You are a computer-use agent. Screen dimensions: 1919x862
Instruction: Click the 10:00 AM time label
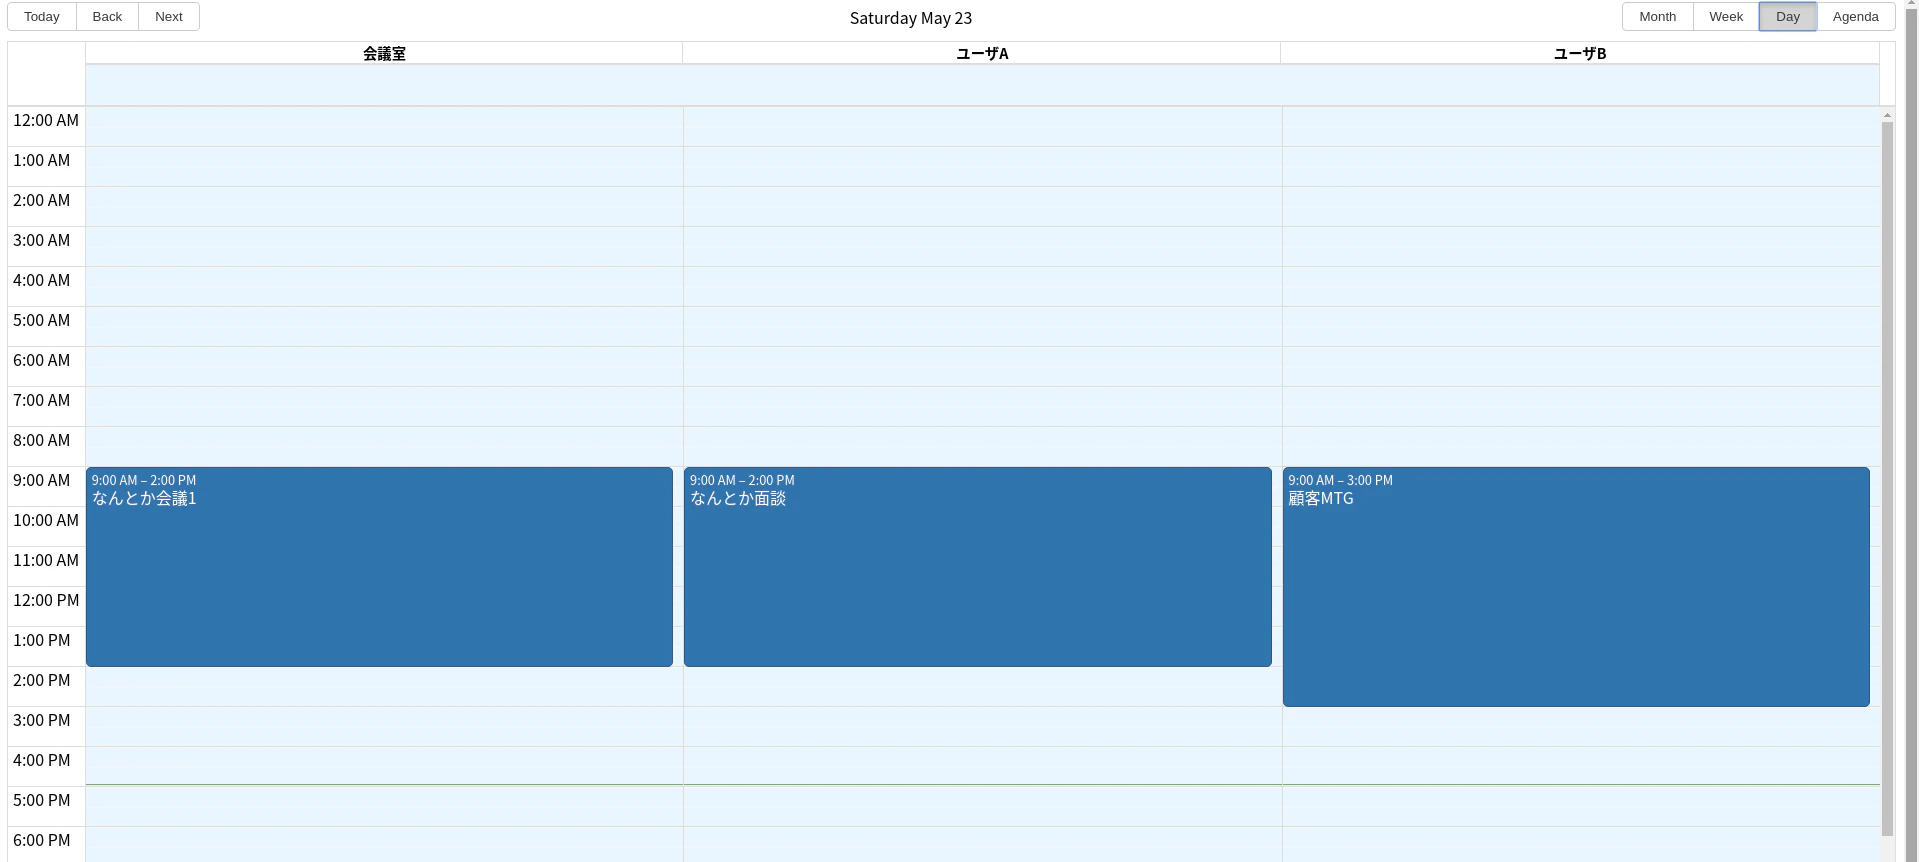coord(46,521)
